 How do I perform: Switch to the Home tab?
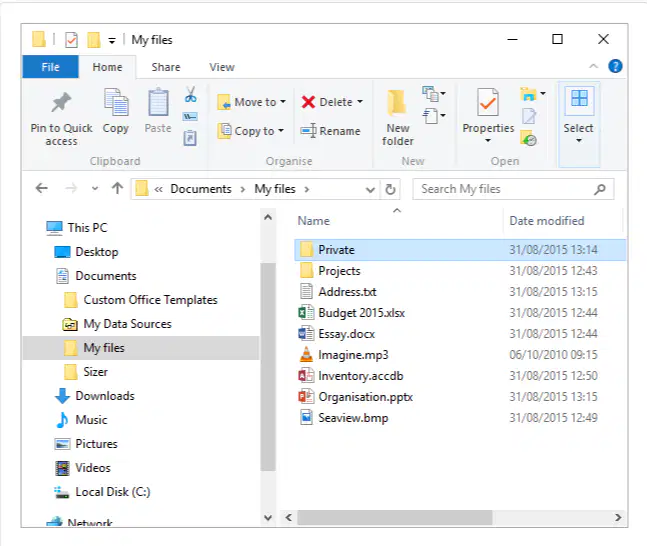[x=107, y=67]
